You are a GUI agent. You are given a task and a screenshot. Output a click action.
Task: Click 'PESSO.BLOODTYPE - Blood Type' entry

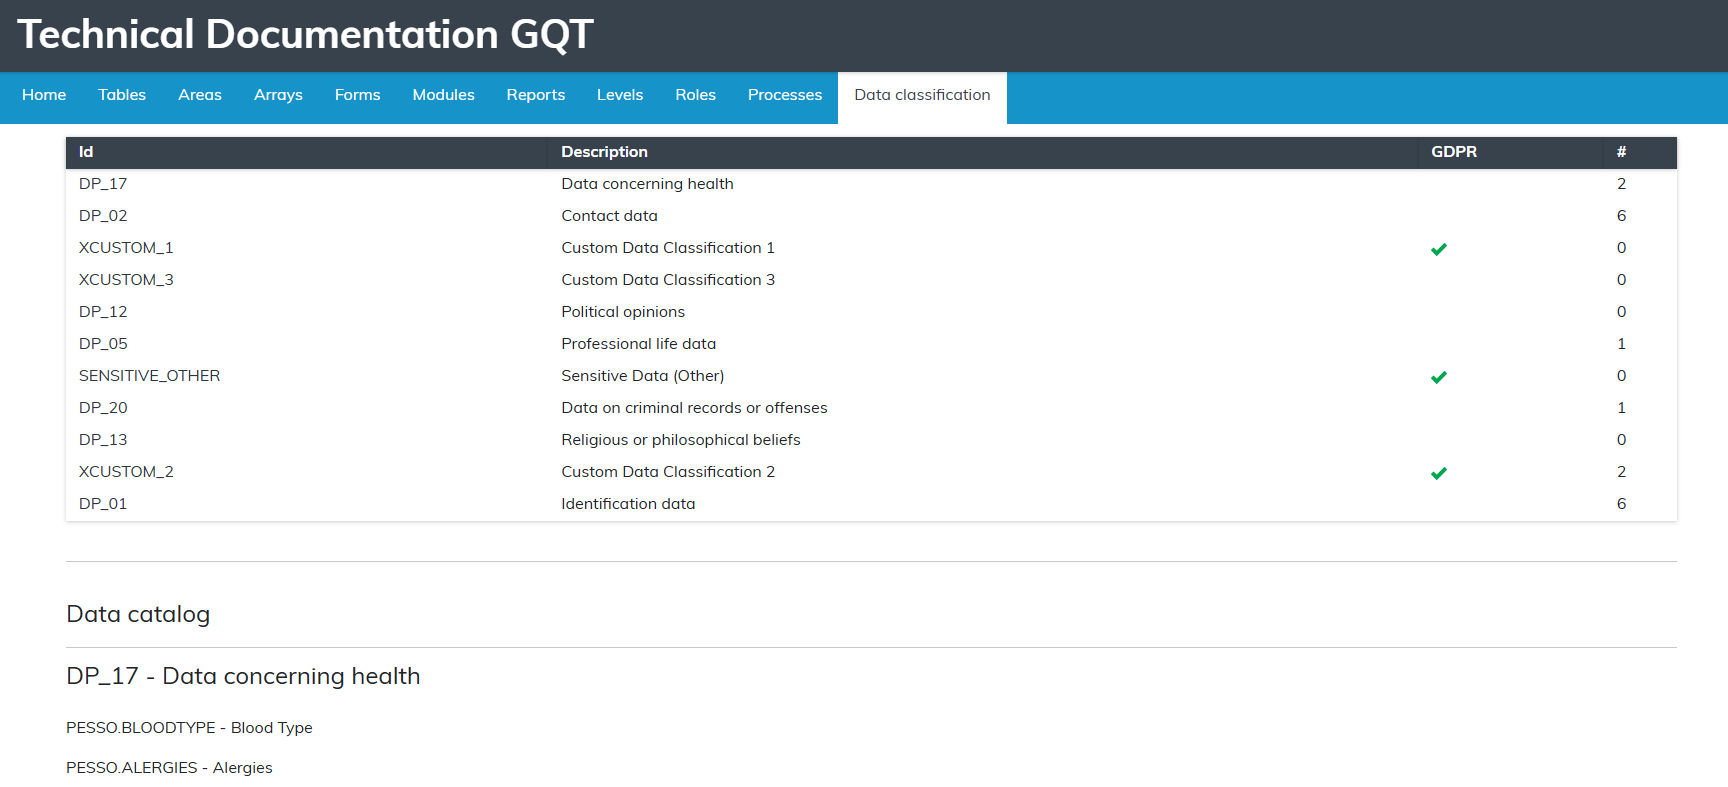click(x=189, y=728)
